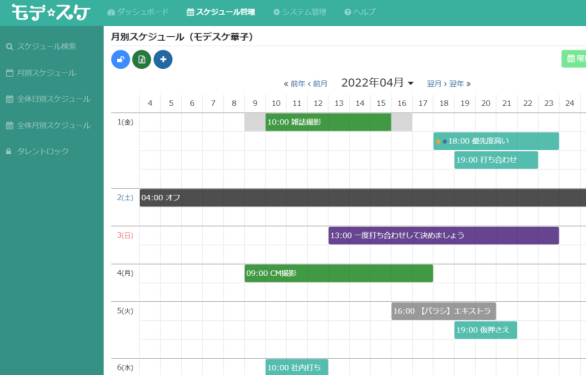Click the 1(金) date label
This screenshot has width=586, height=375.
125,122
